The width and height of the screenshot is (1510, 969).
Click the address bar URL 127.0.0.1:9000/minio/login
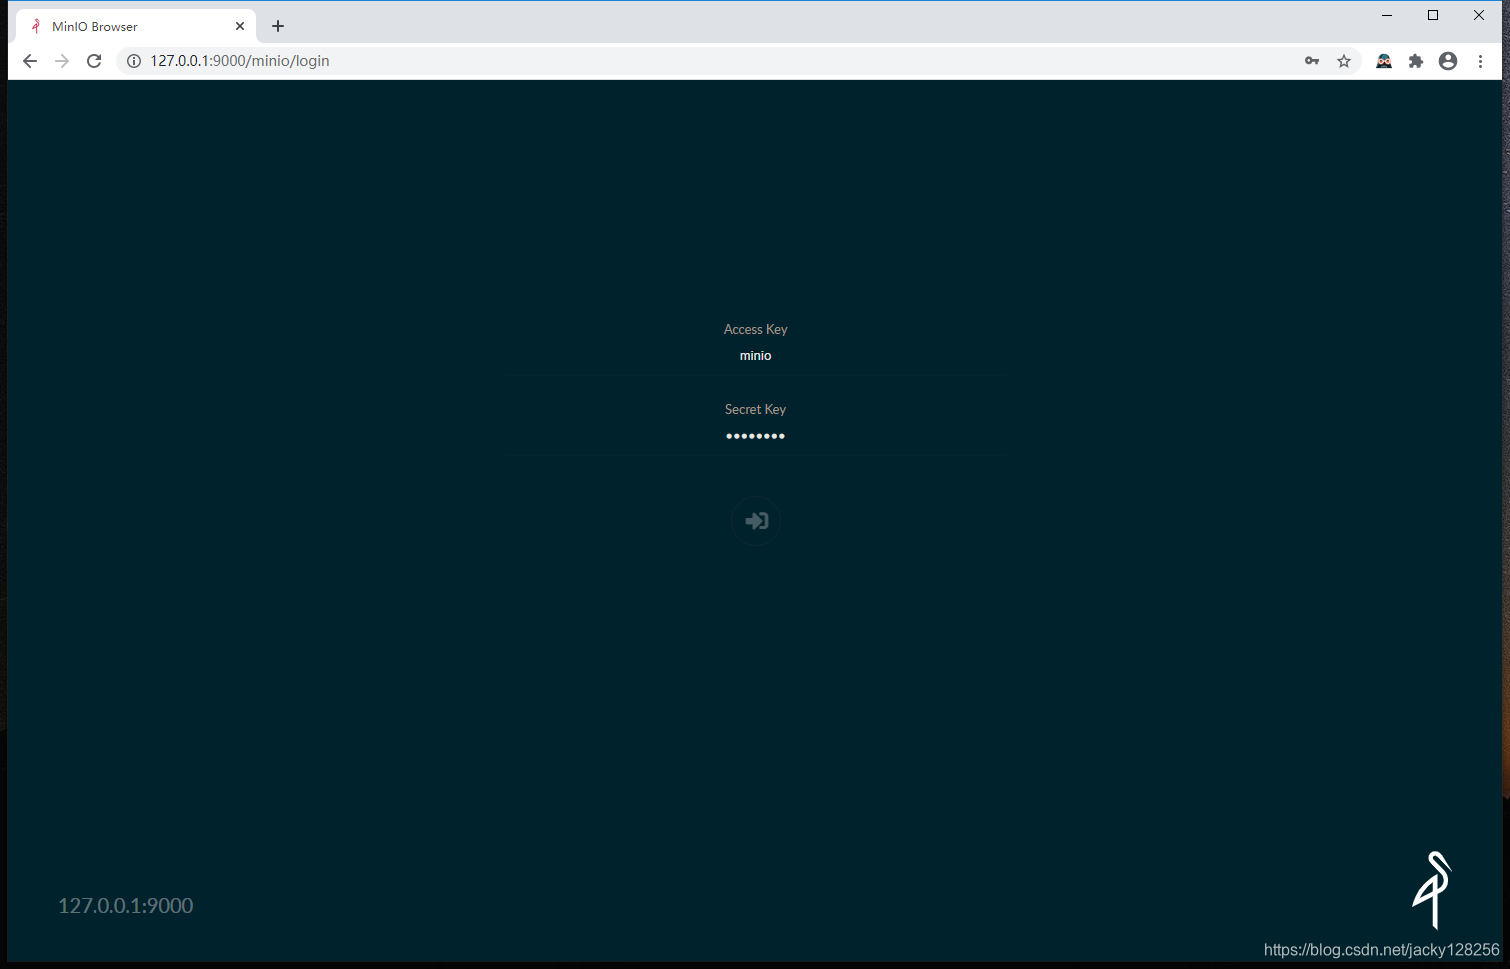(x=240, y=61)
